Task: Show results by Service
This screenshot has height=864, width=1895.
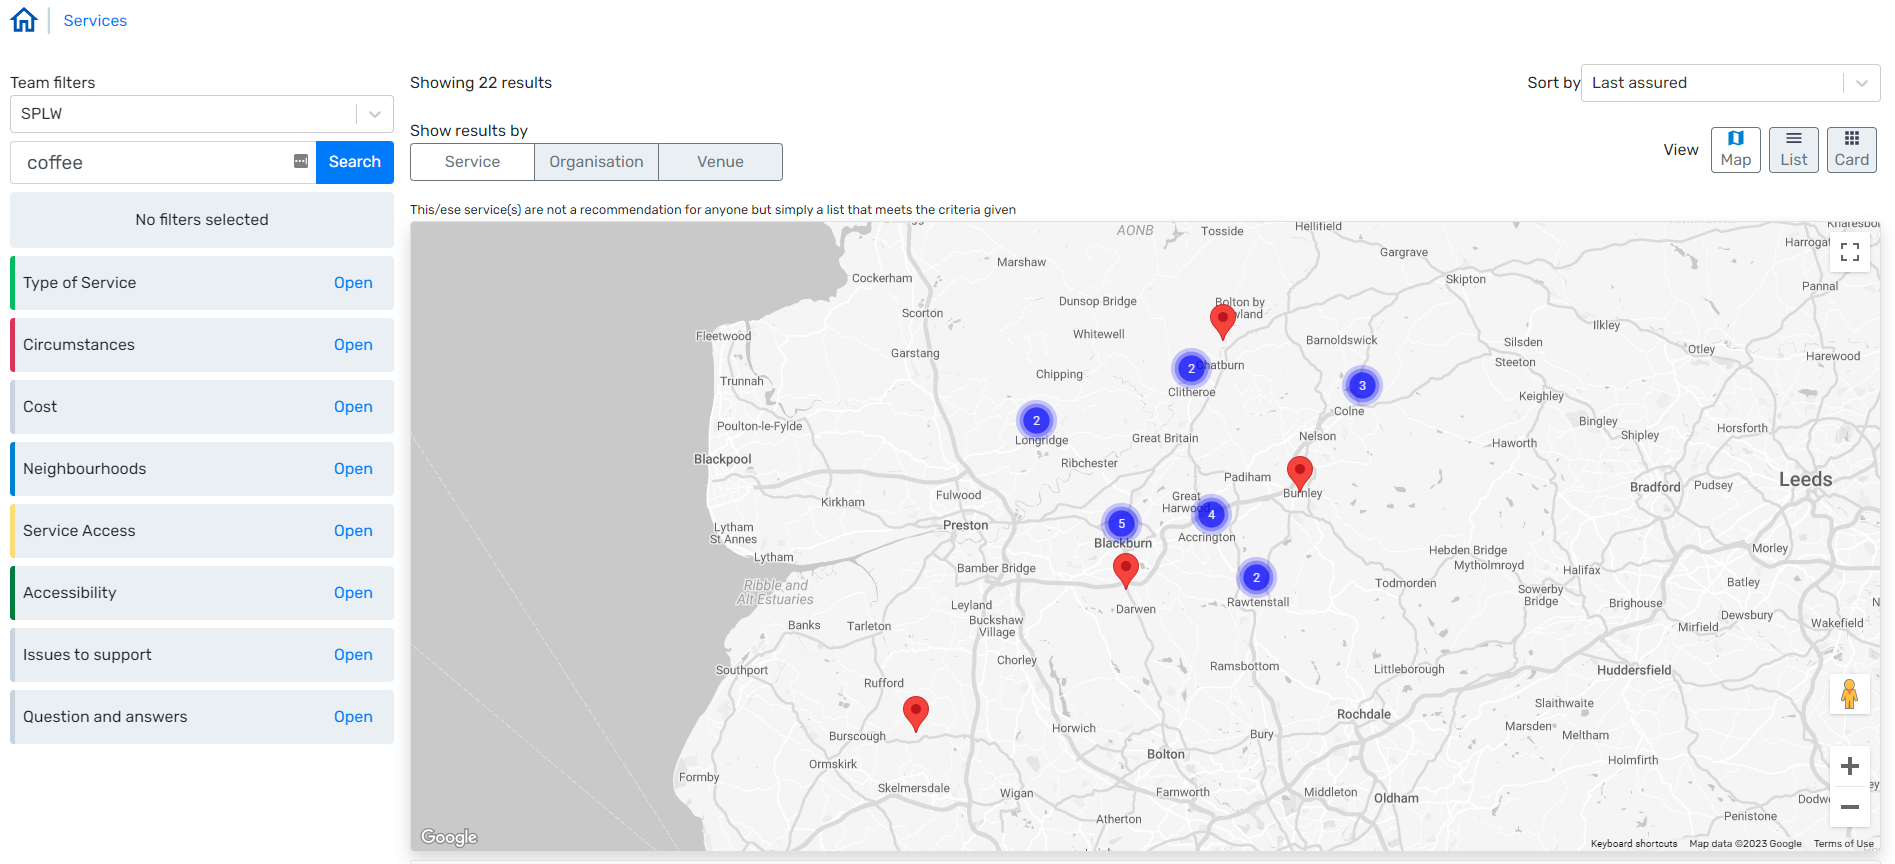Action: pyautogui.click(x=472, y=162)
